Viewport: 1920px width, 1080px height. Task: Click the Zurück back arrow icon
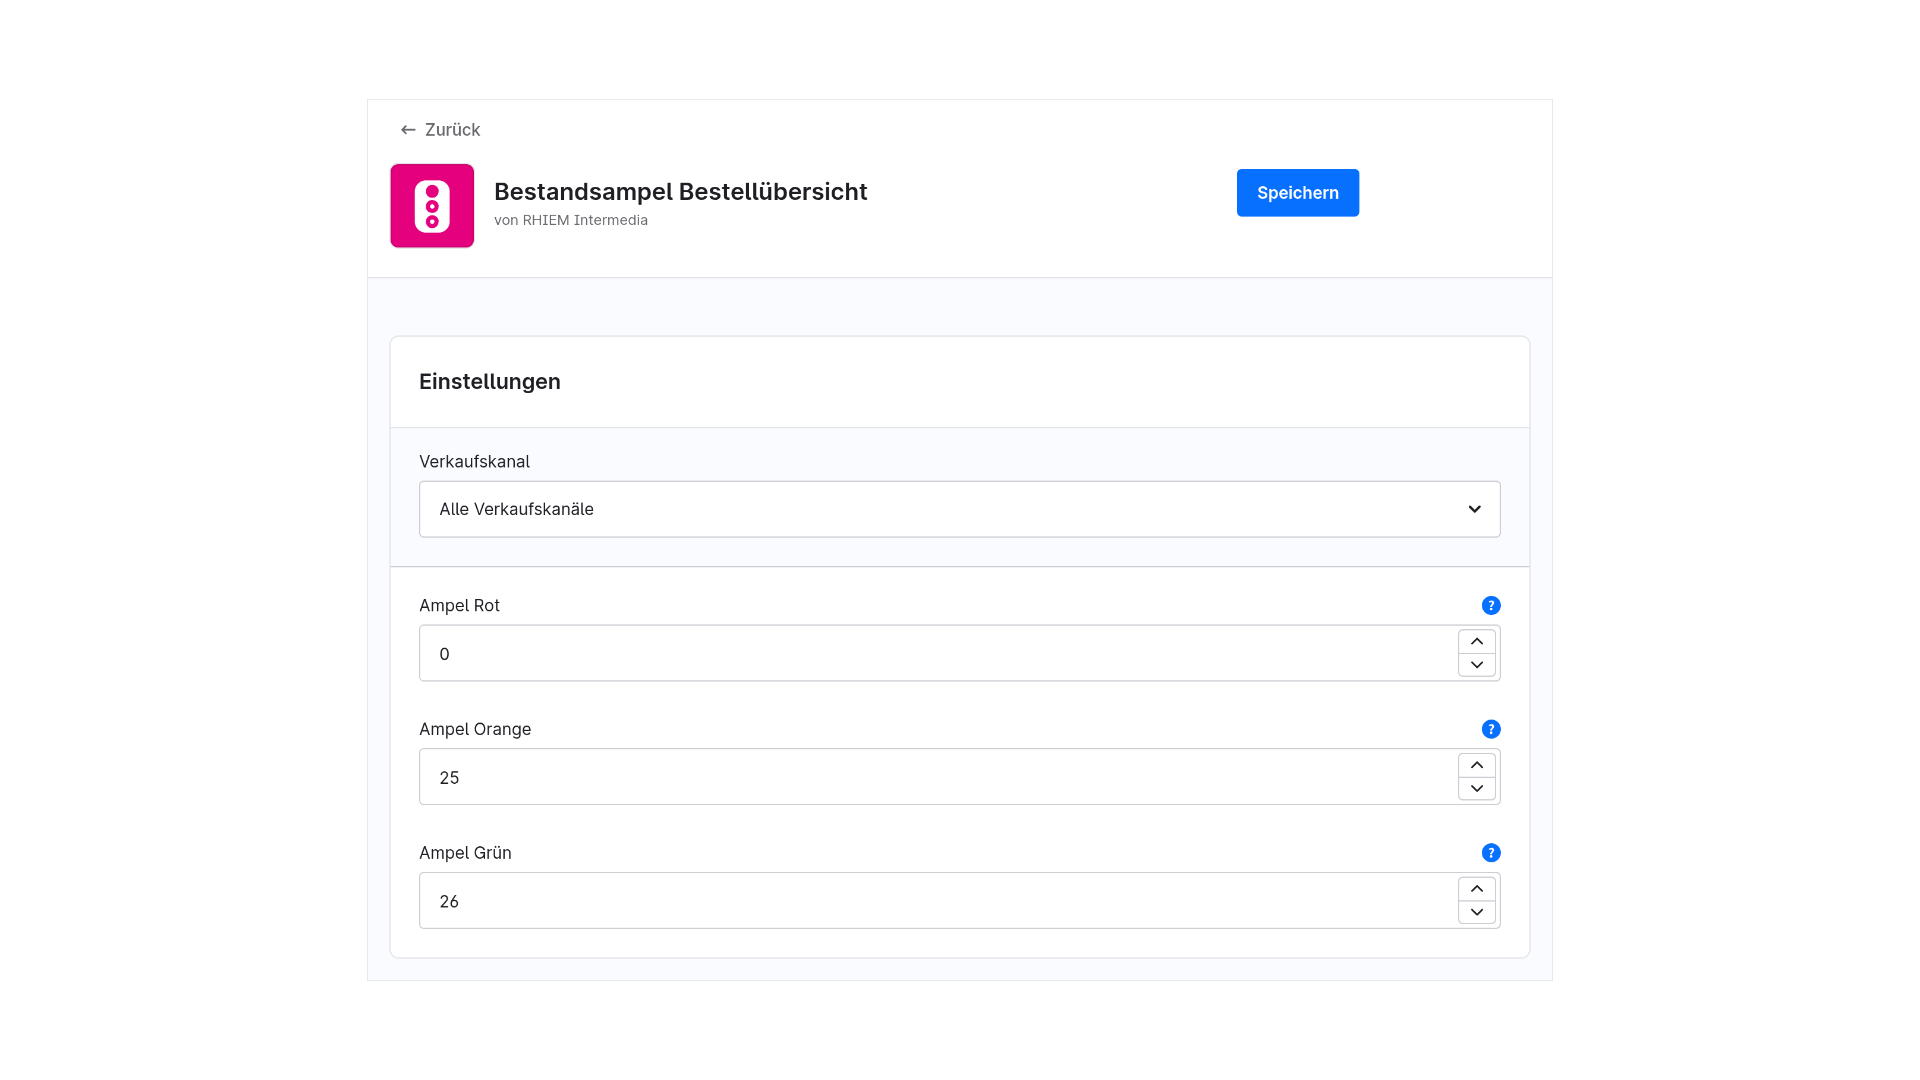tap(408, 130)
